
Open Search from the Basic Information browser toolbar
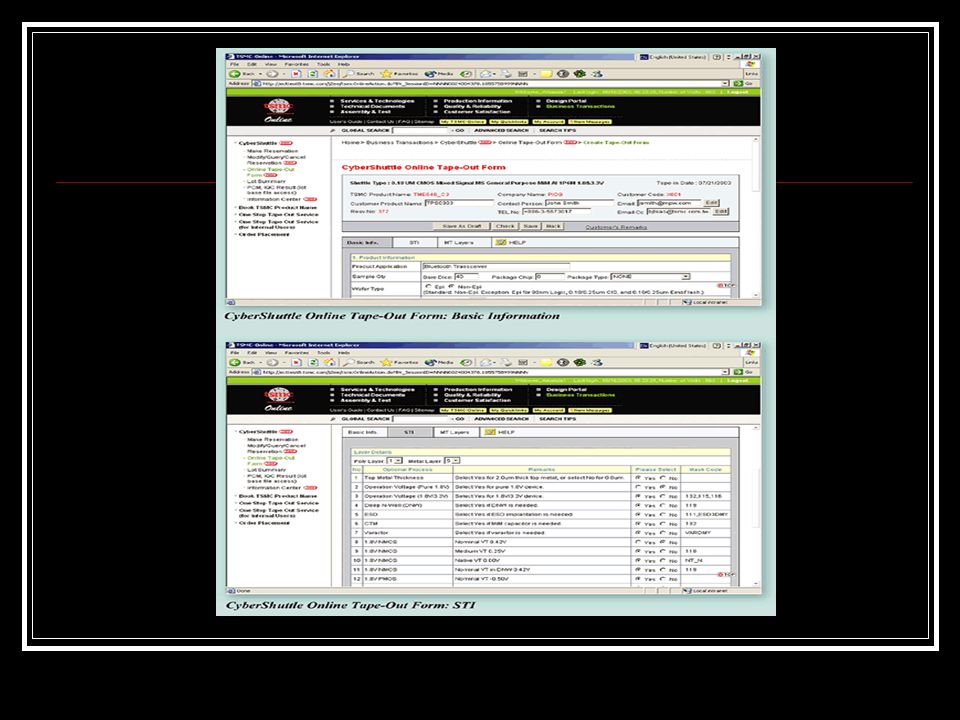click(x=358, y=73)
